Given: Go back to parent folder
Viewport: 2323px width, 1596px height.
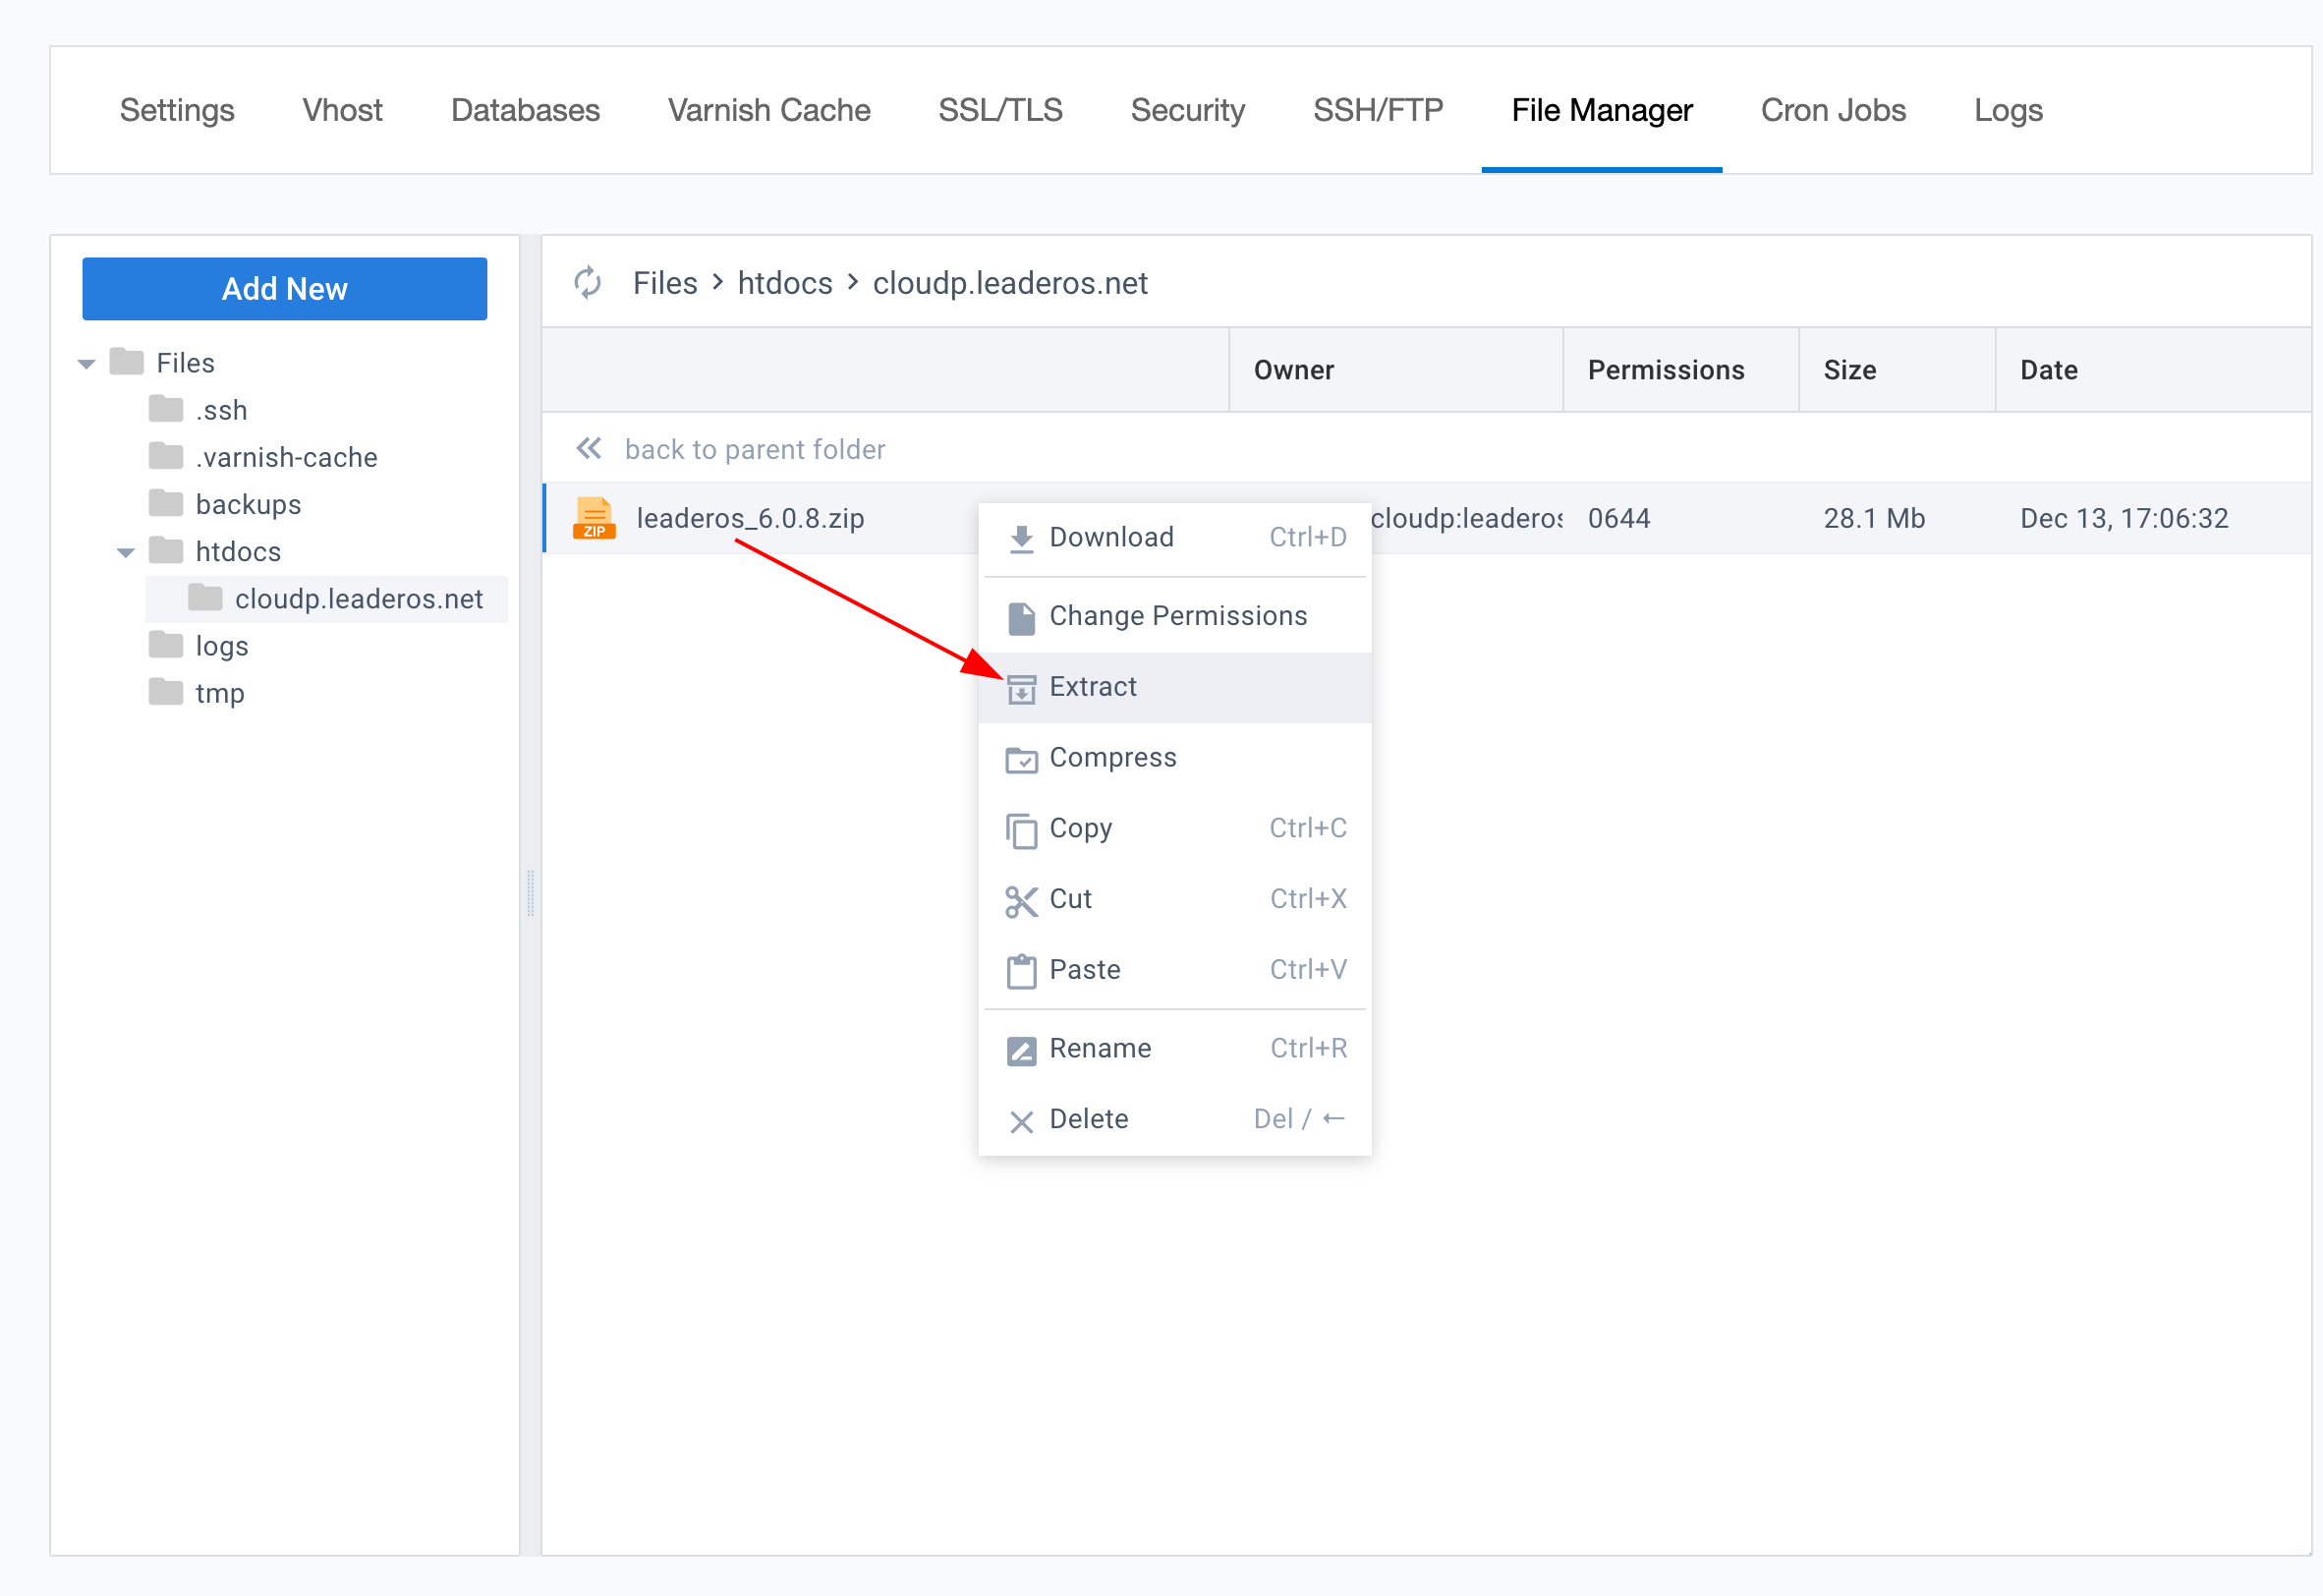Looking at the screenshot, I should click(754, 449).
